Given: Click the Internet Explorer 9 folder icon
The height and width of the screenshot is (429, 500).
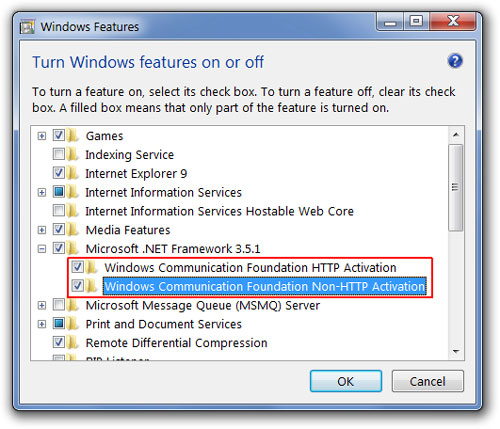Looking at the screenshot, I should (73, 173).
